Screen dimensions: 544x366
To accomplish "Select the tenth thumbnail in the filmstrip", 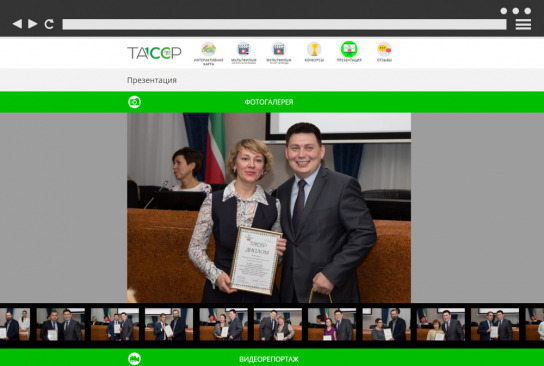I will 495,324.
